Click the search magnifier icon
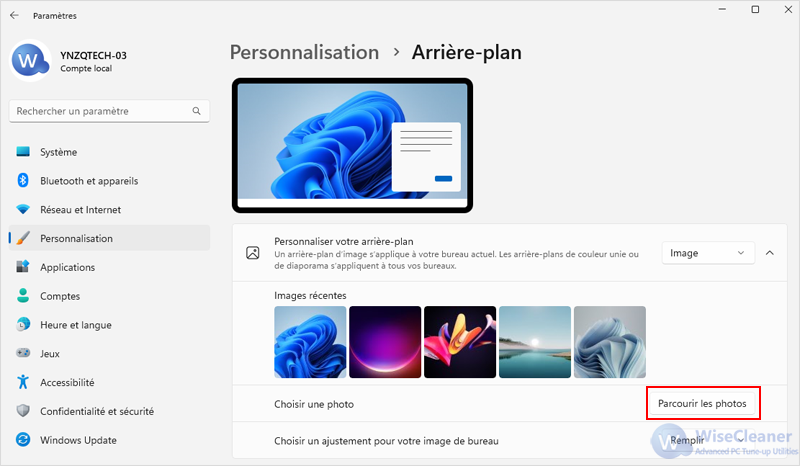This screenshot has height=466, width=800. pos(196,111)
